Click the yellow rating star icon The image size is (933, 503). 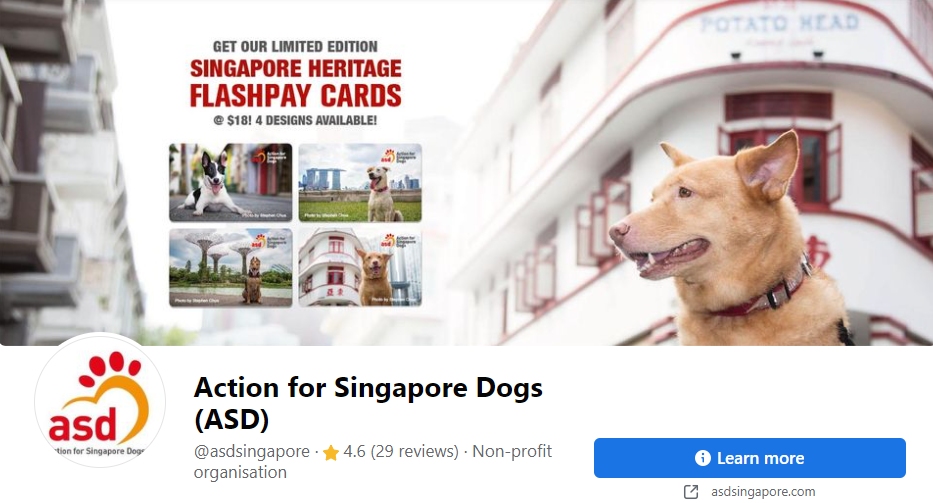pos(331,453)
